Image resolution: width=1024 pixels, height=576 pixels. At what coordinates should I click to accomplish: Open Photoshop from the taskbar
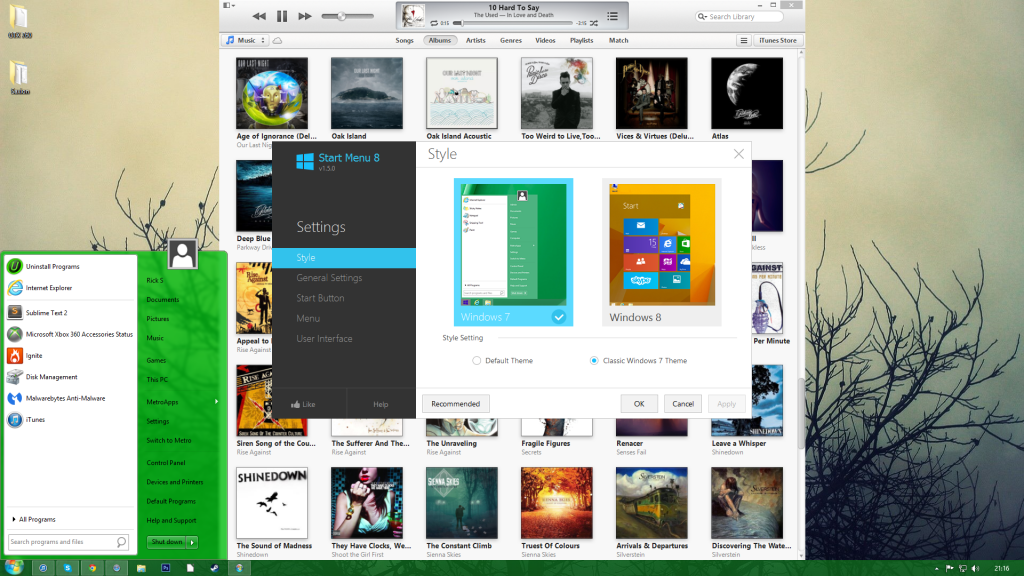coord(166,568)
